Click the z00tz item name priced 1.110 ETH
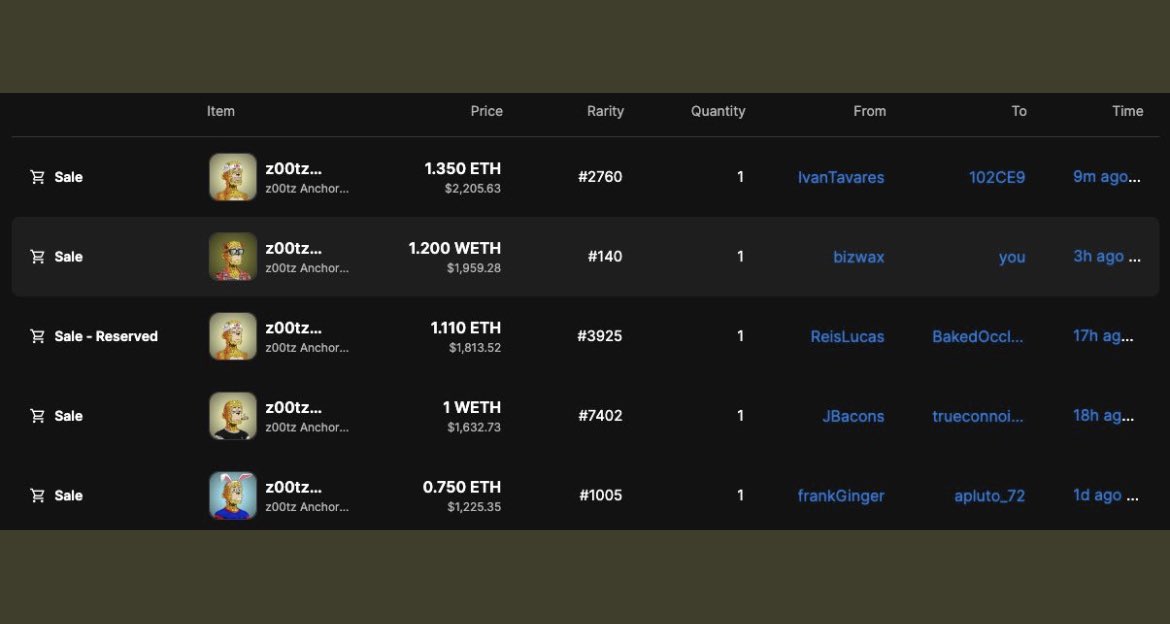Screen dimensions: 1170x624 (294, 328)
